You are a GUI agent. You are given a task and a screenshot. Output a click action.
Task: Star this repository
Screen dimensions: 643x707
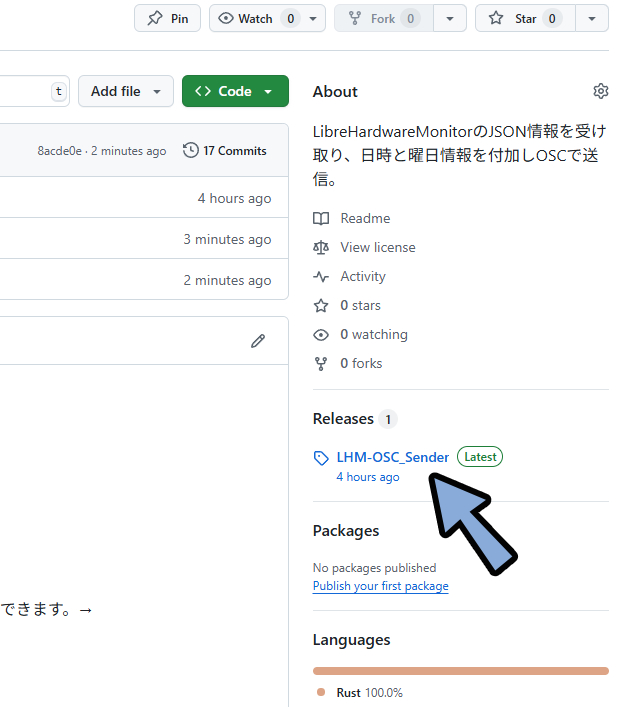tap(525, 18)
